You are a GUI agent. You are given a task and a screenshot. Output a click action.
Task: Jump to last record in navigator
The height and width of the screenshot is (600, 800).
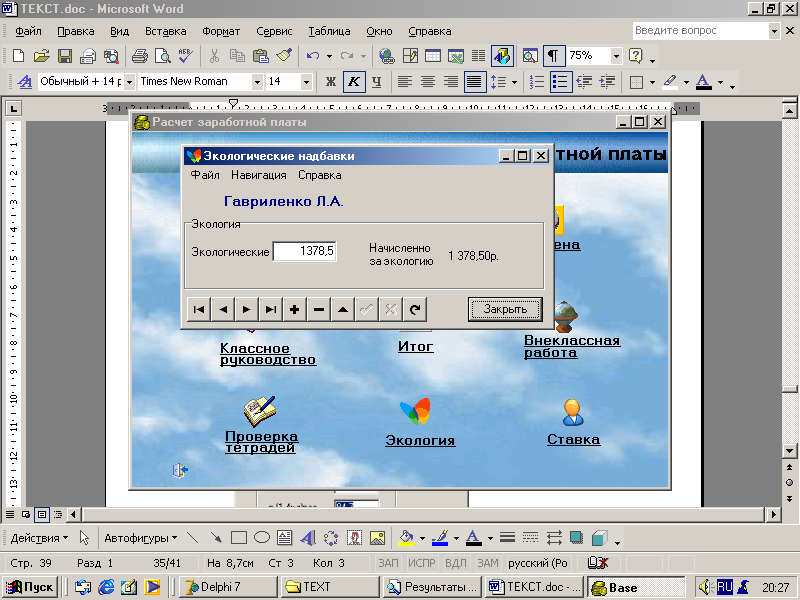[271, 309]
